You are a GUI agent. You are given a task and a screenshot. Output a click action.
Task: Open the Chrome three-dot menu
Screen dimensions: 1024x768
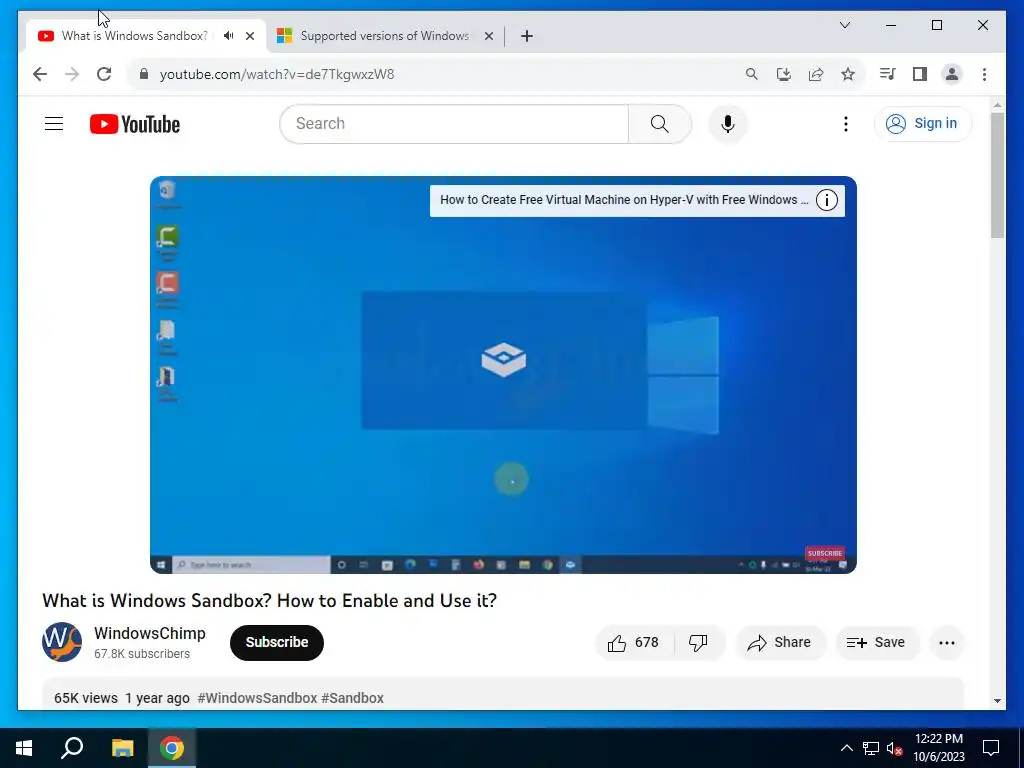click(984, 74)
